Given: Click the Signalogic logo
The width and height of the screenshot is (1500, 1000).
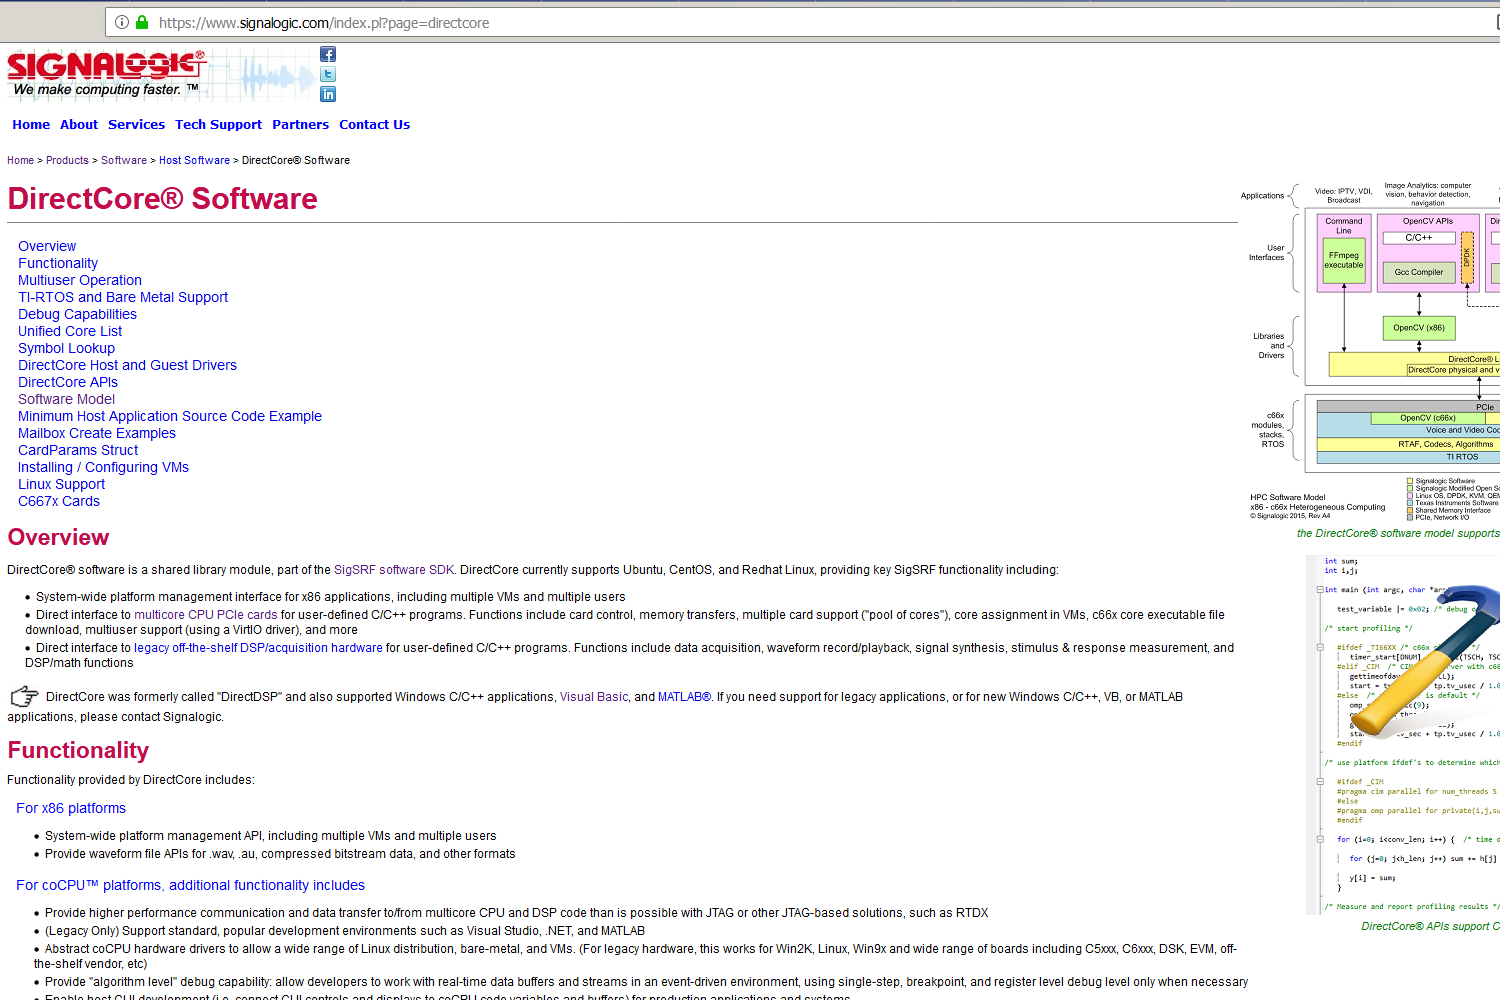Looking at the screenshot, I should coord(106,66).
